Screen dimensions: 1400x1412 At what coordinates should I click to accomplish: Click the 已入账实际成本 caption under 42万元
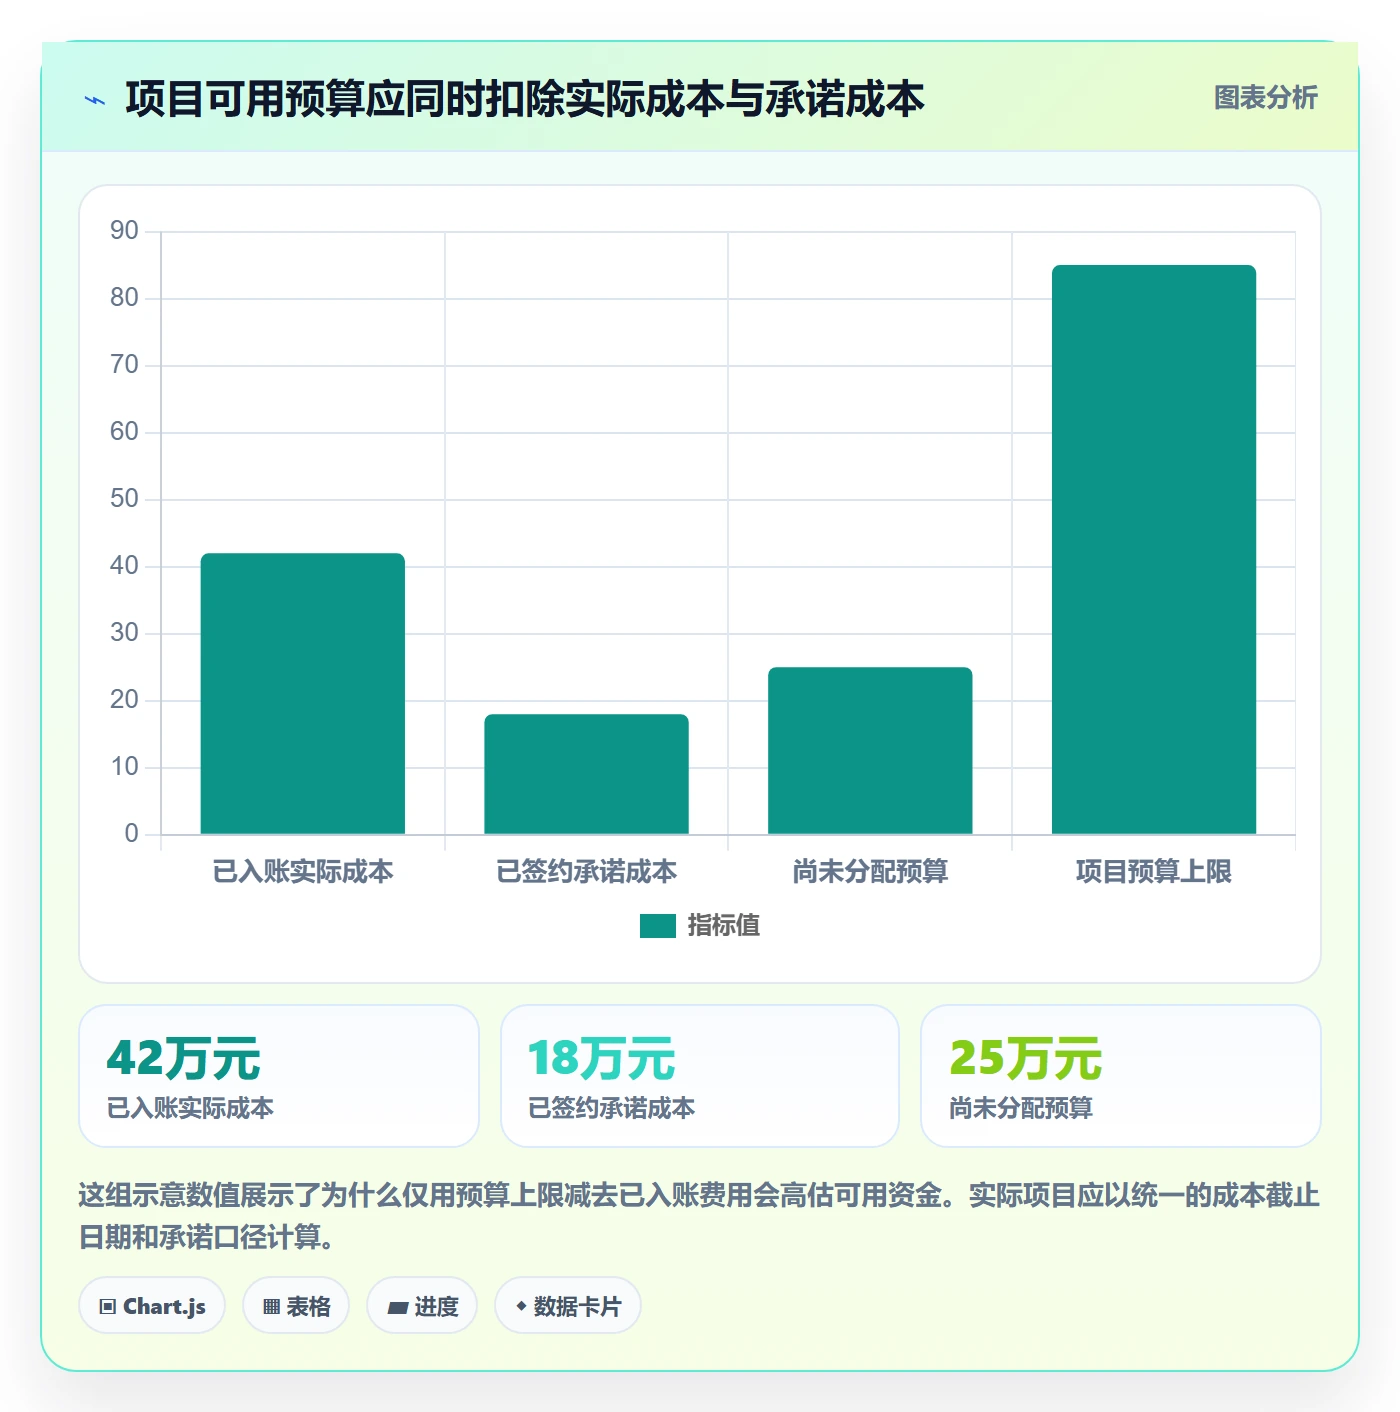click(x=190, y=1108)
